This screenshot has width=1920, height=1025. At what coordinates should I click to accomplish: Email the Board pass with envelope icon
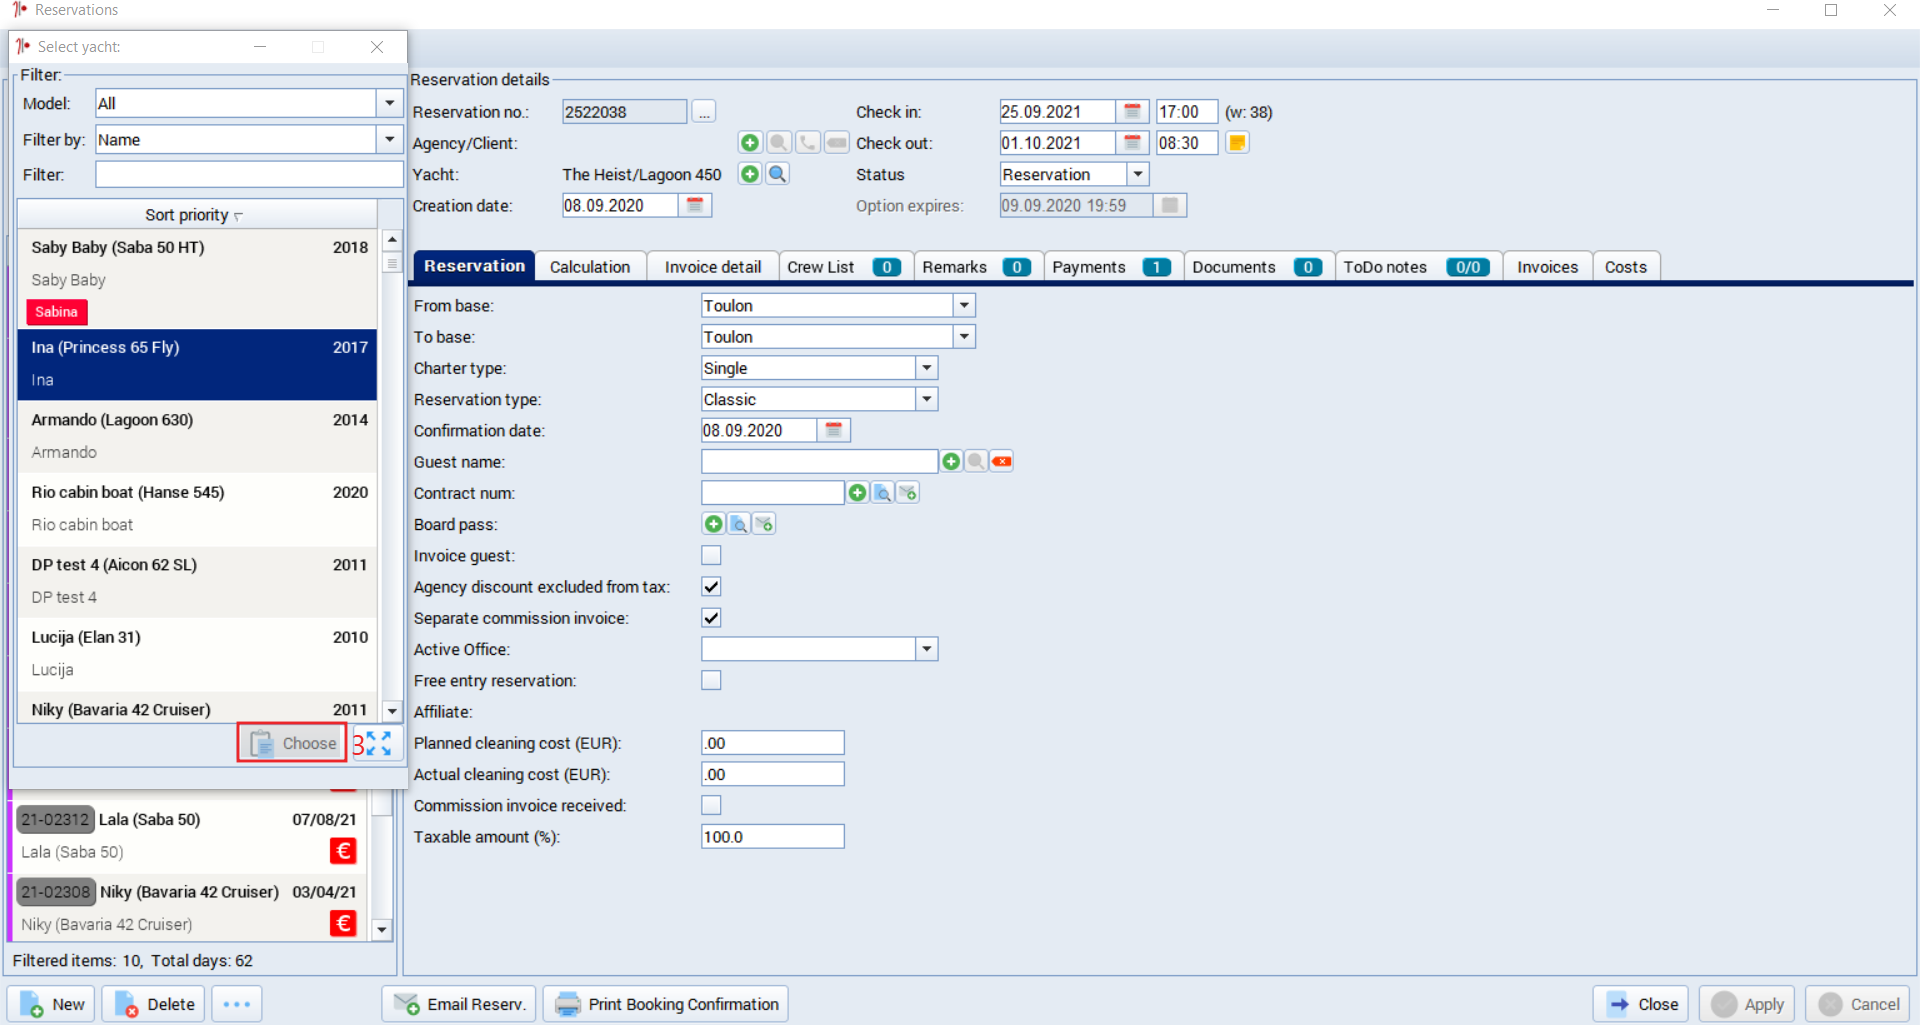click(x=764, y=524)
